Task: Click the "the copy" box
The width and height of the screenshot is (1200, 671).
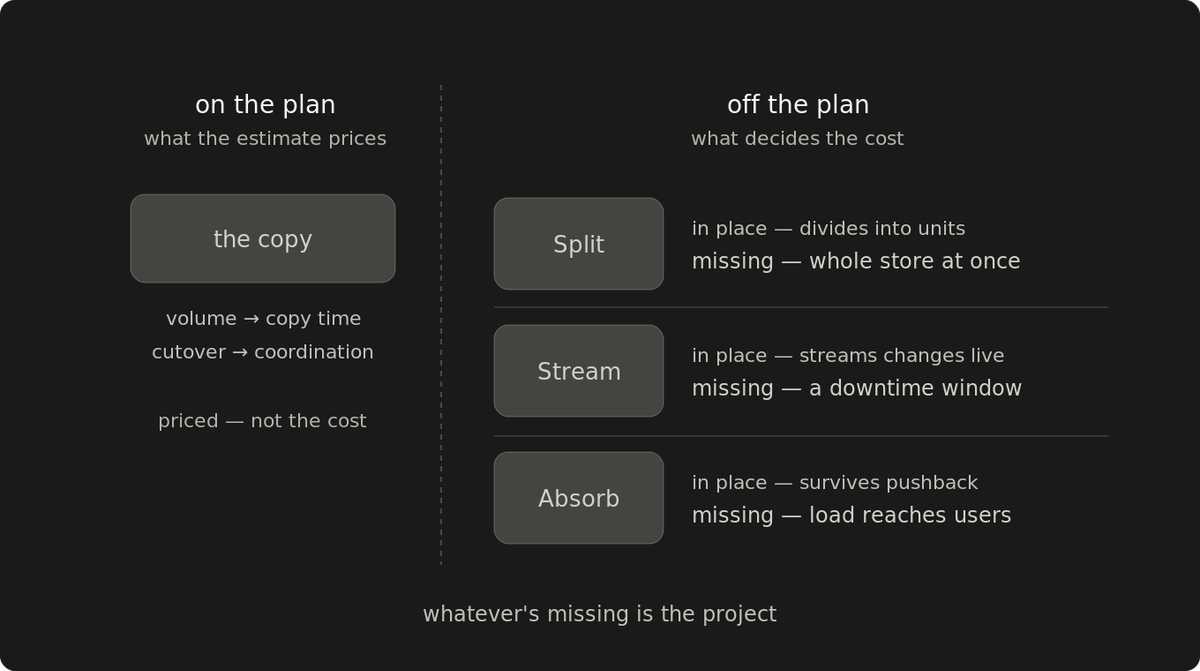Action: (263, 238)
